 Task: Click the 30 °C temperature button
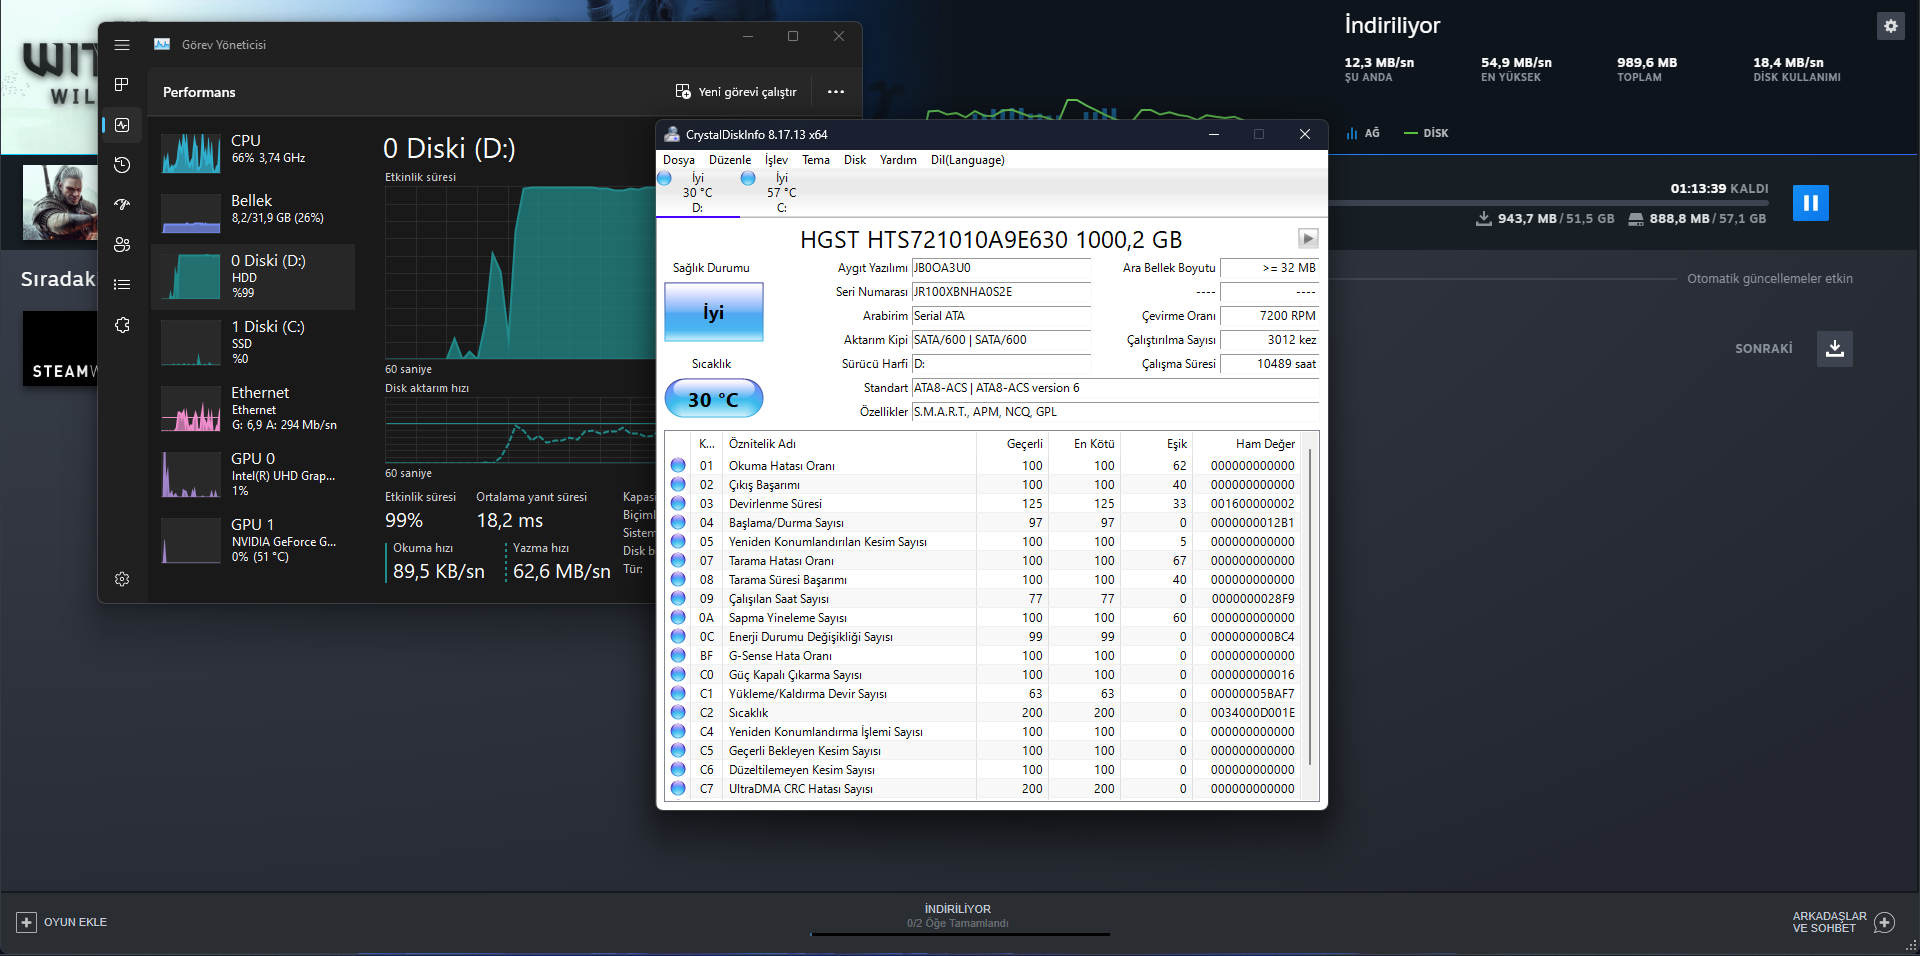(714, 399)
